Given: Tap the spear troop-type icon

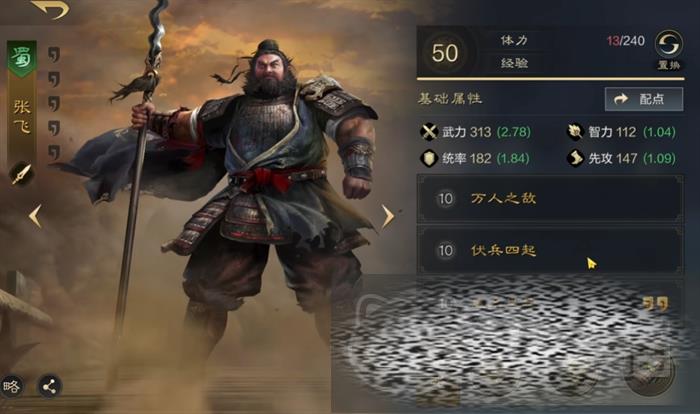Looking at the screenshot, I should coord(22,174).
